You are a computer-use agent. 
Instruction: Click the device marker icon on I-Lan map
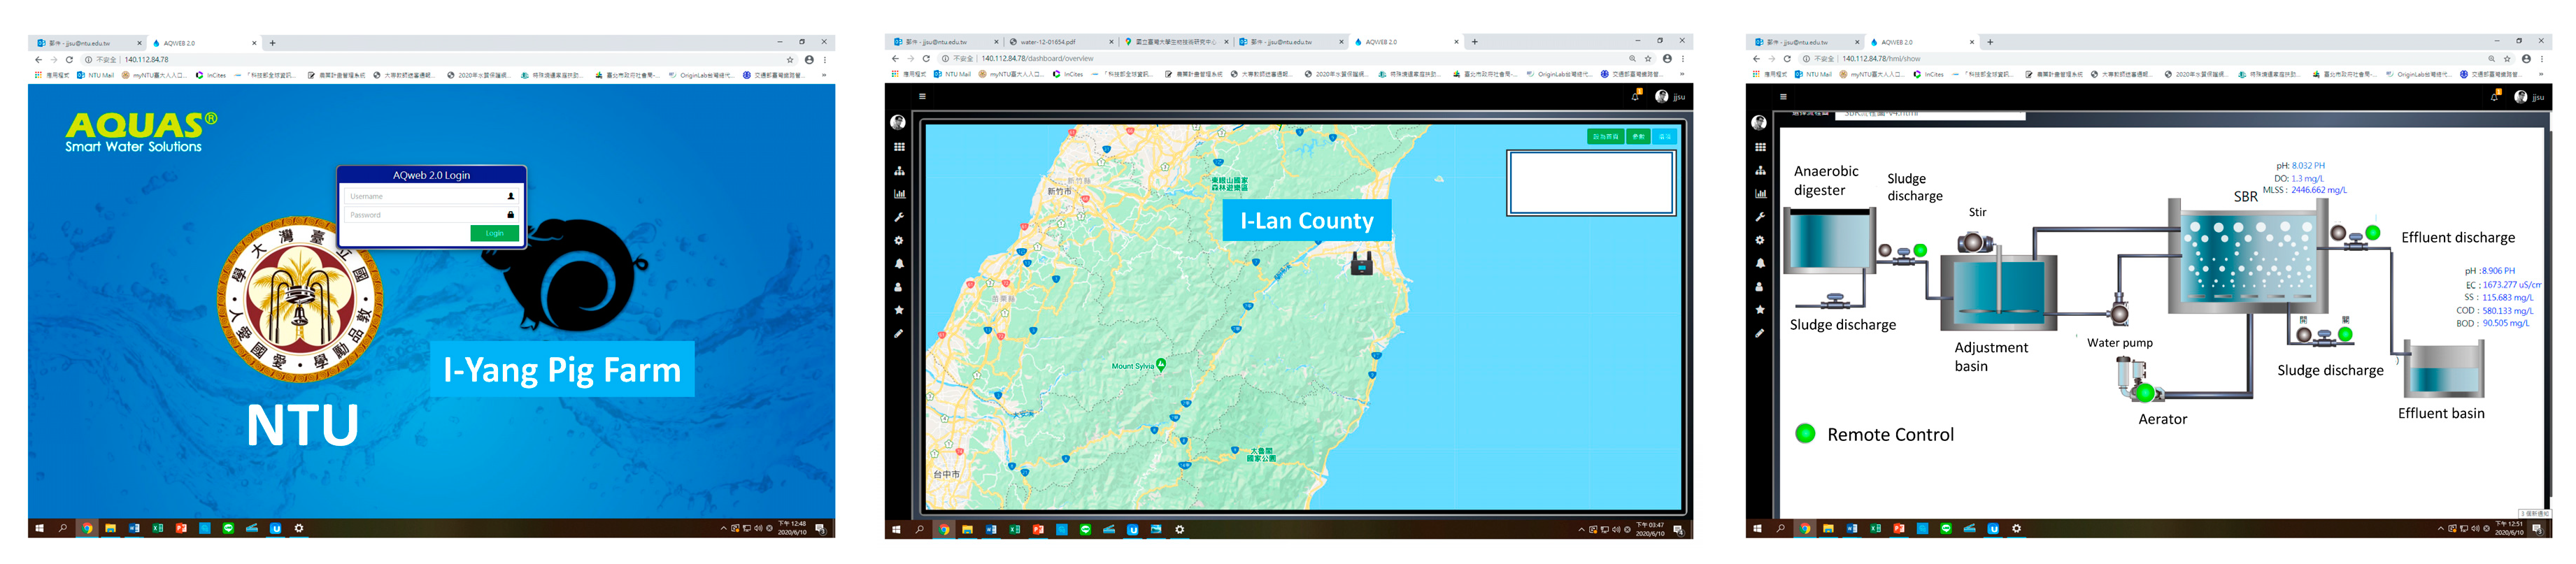coord(1361,264)
